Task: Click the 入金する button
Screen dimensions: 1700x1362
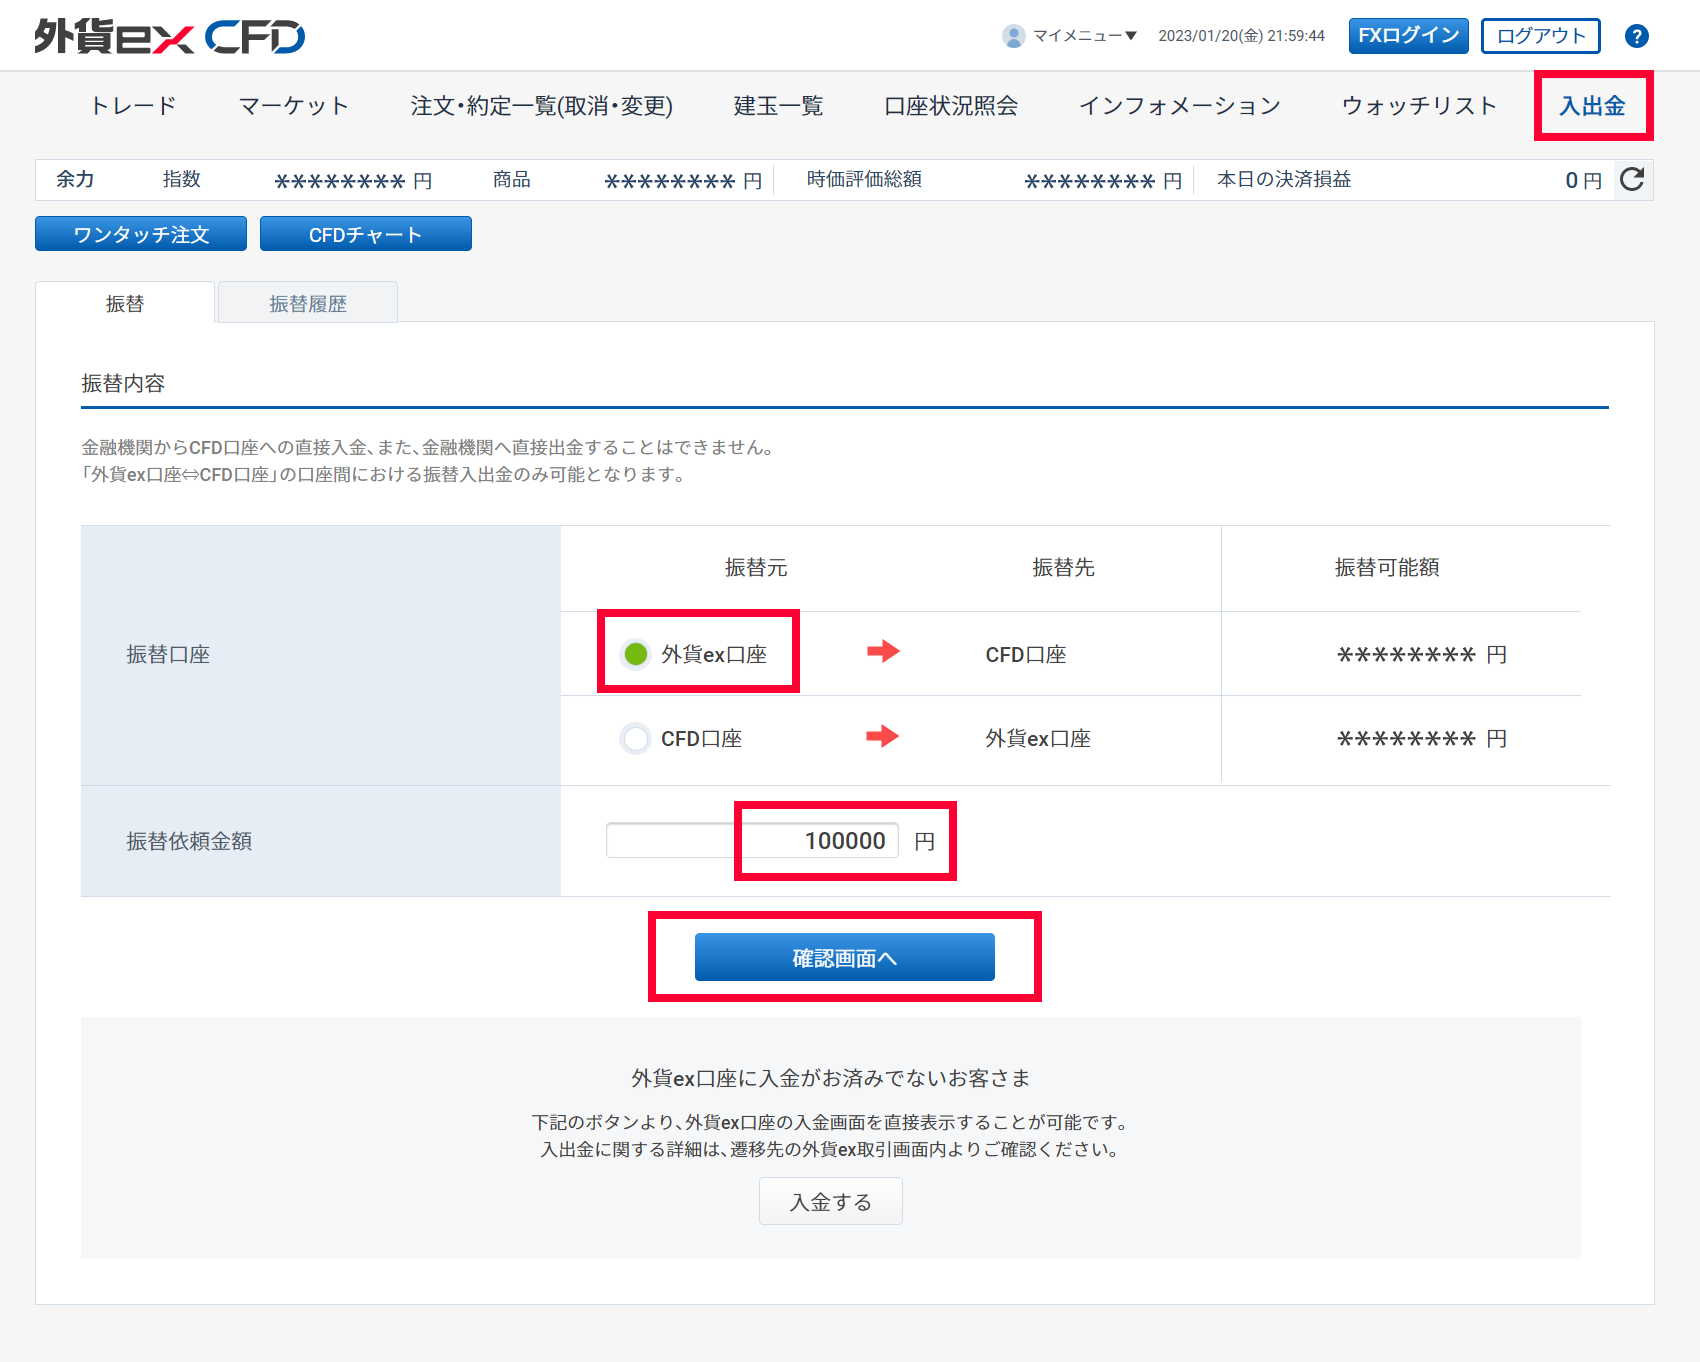Action: (x=830, y=1202)
